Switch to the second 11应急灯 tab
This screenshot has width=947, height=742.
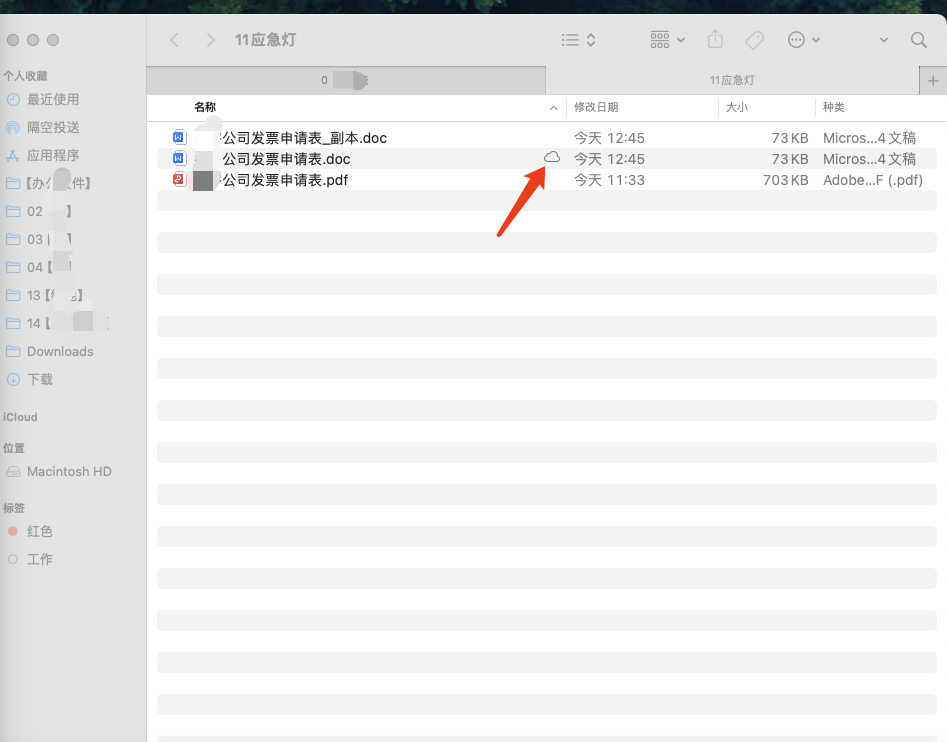[731, 80]
